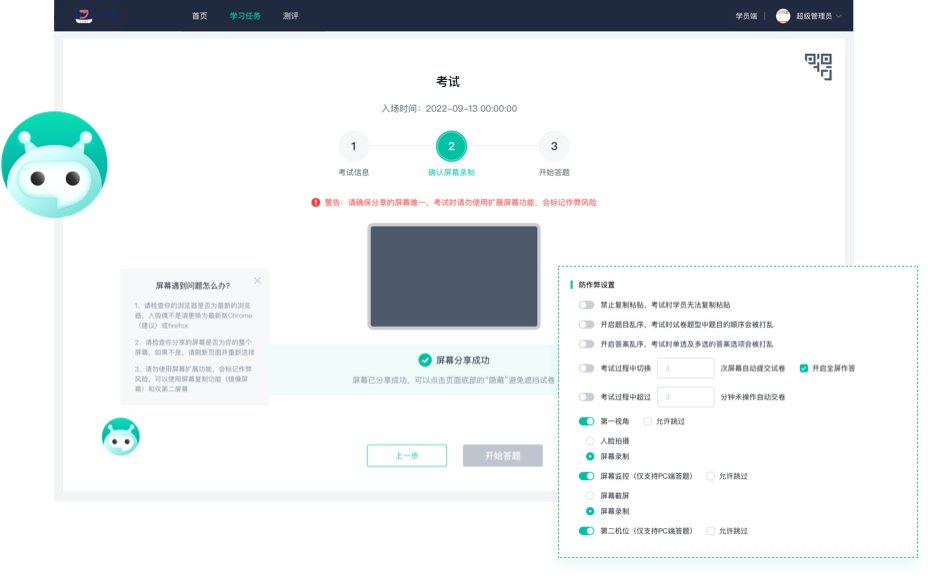Toggle 第二机位 switch off
The width and height of the screenshot is (928, 576).
point(587,531)
